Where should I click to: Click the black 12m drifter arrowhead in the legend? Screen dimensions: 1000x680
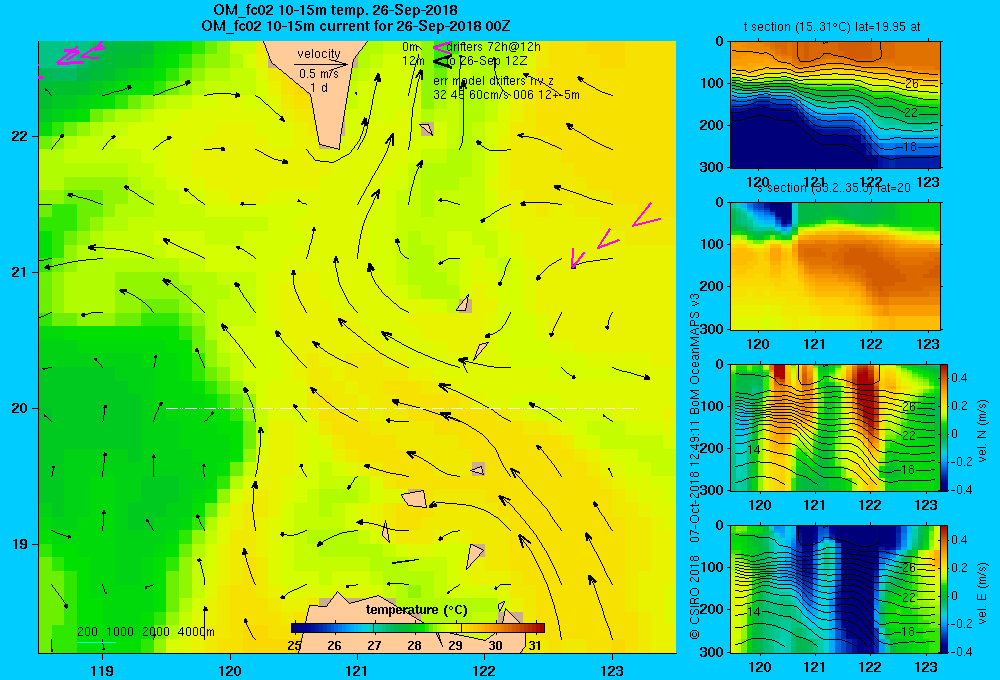442,61
